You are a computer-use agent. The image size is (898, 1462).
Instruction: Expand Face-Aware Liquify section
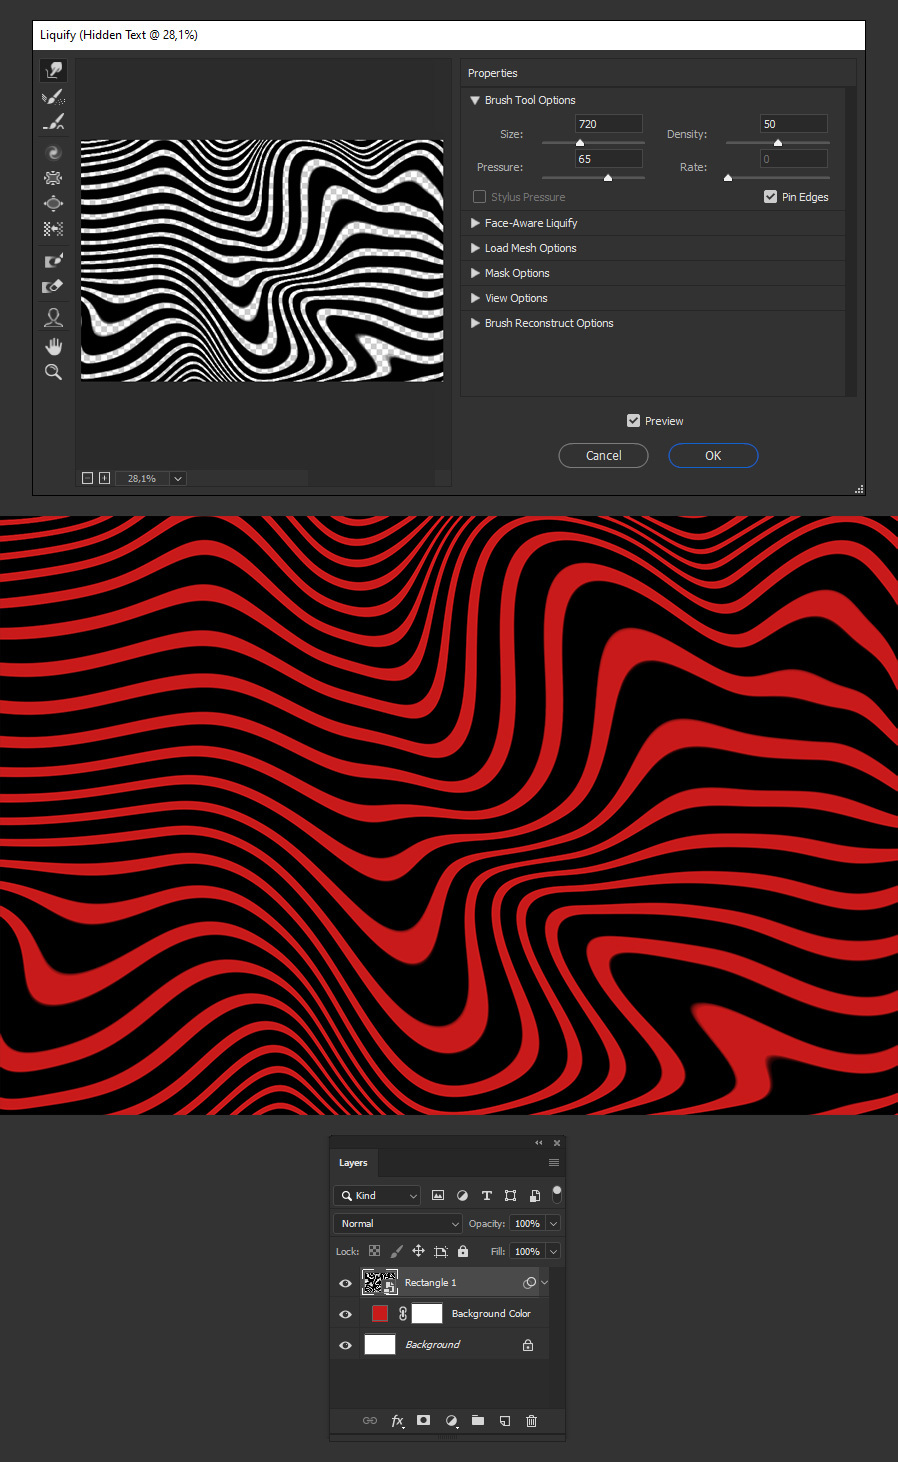click(x=475, y=223)
